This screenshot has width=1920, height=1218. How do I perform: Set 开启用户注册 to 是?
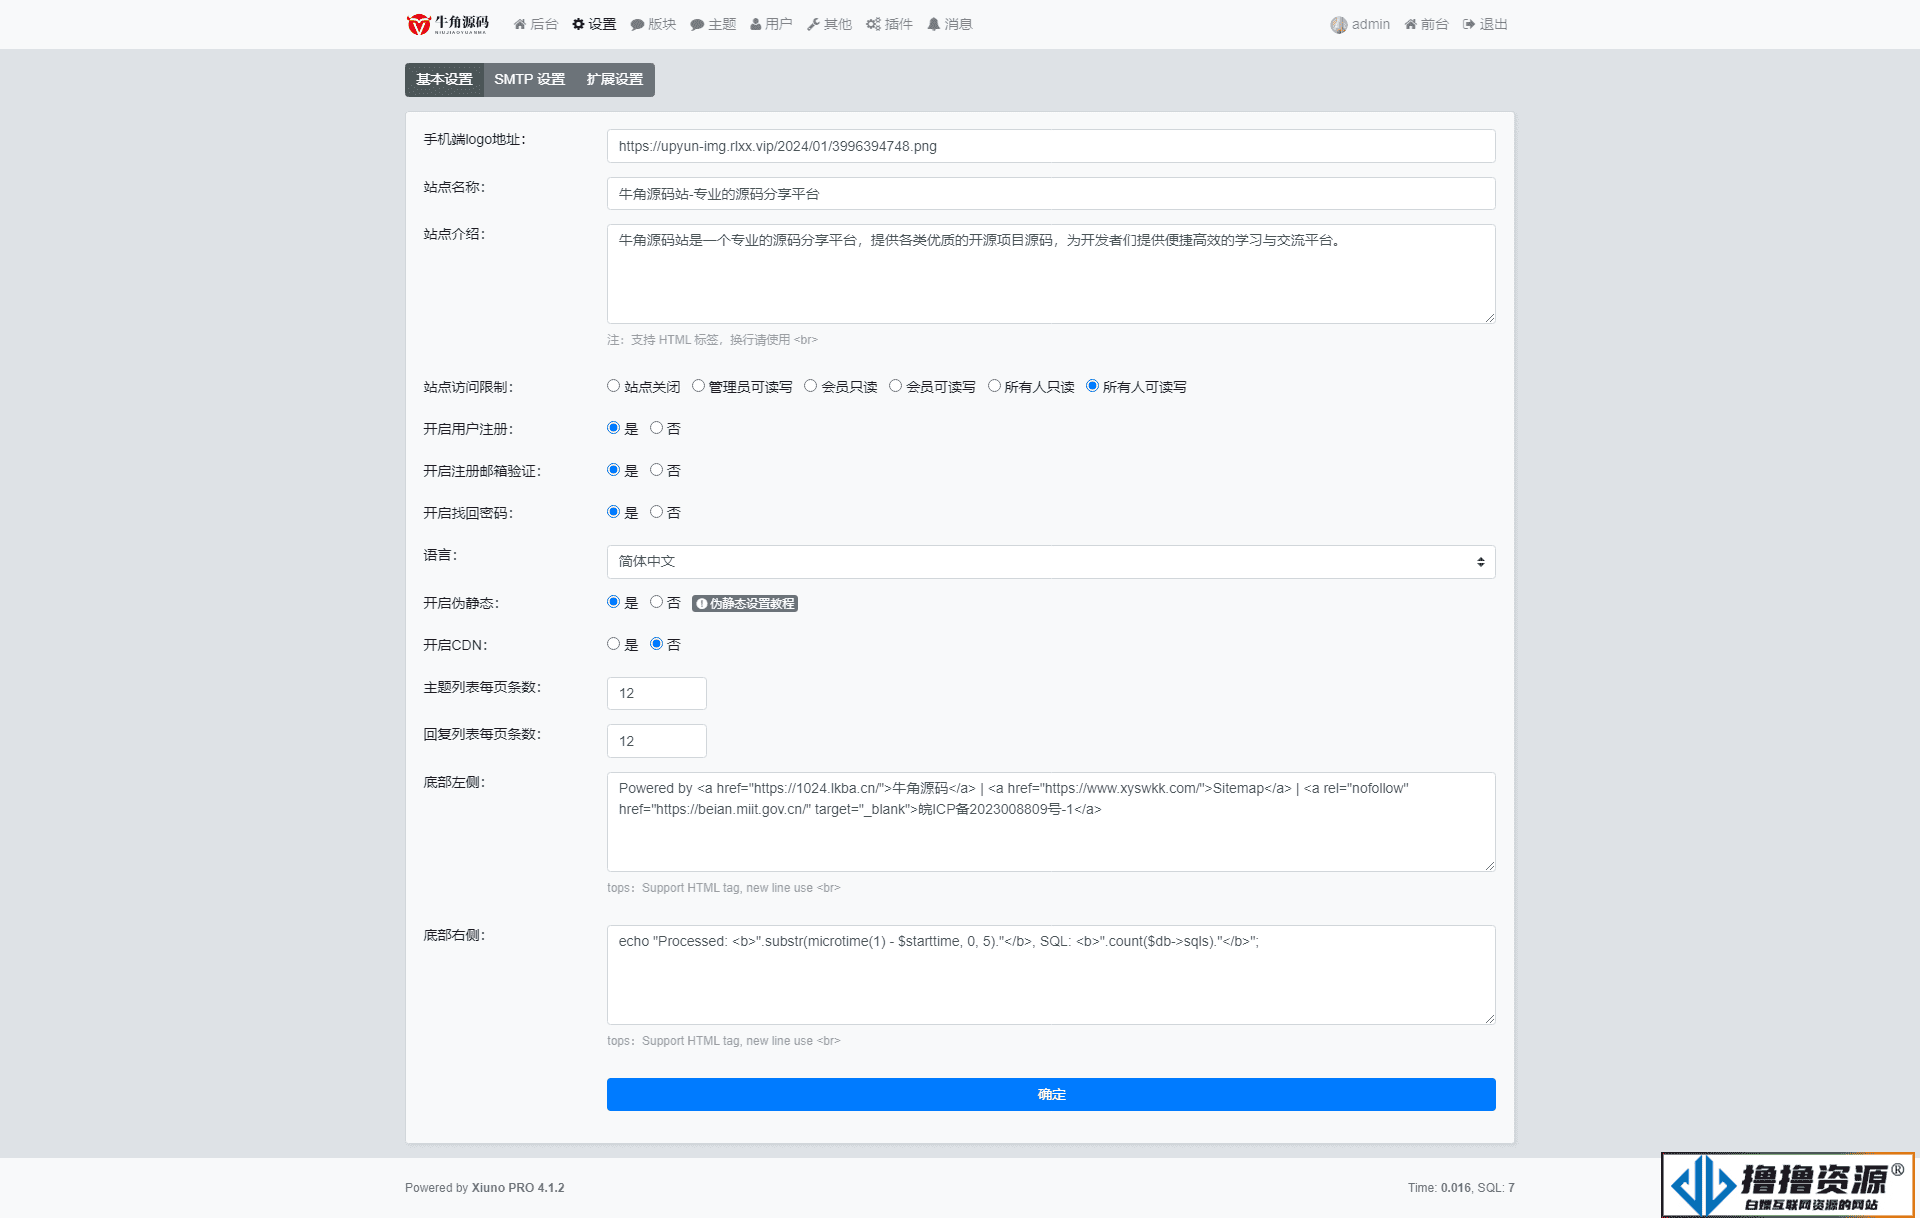click(613, 428)
